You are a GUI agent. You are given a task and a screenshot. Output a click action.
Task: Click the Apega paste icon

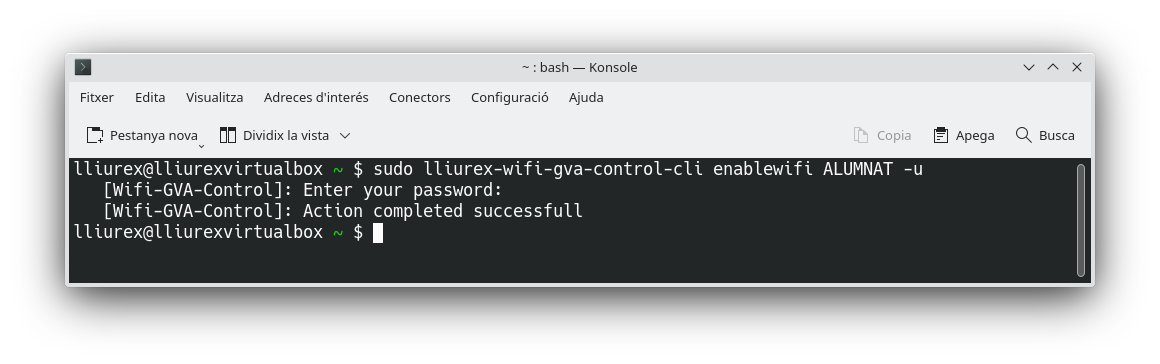click(940, 135)
